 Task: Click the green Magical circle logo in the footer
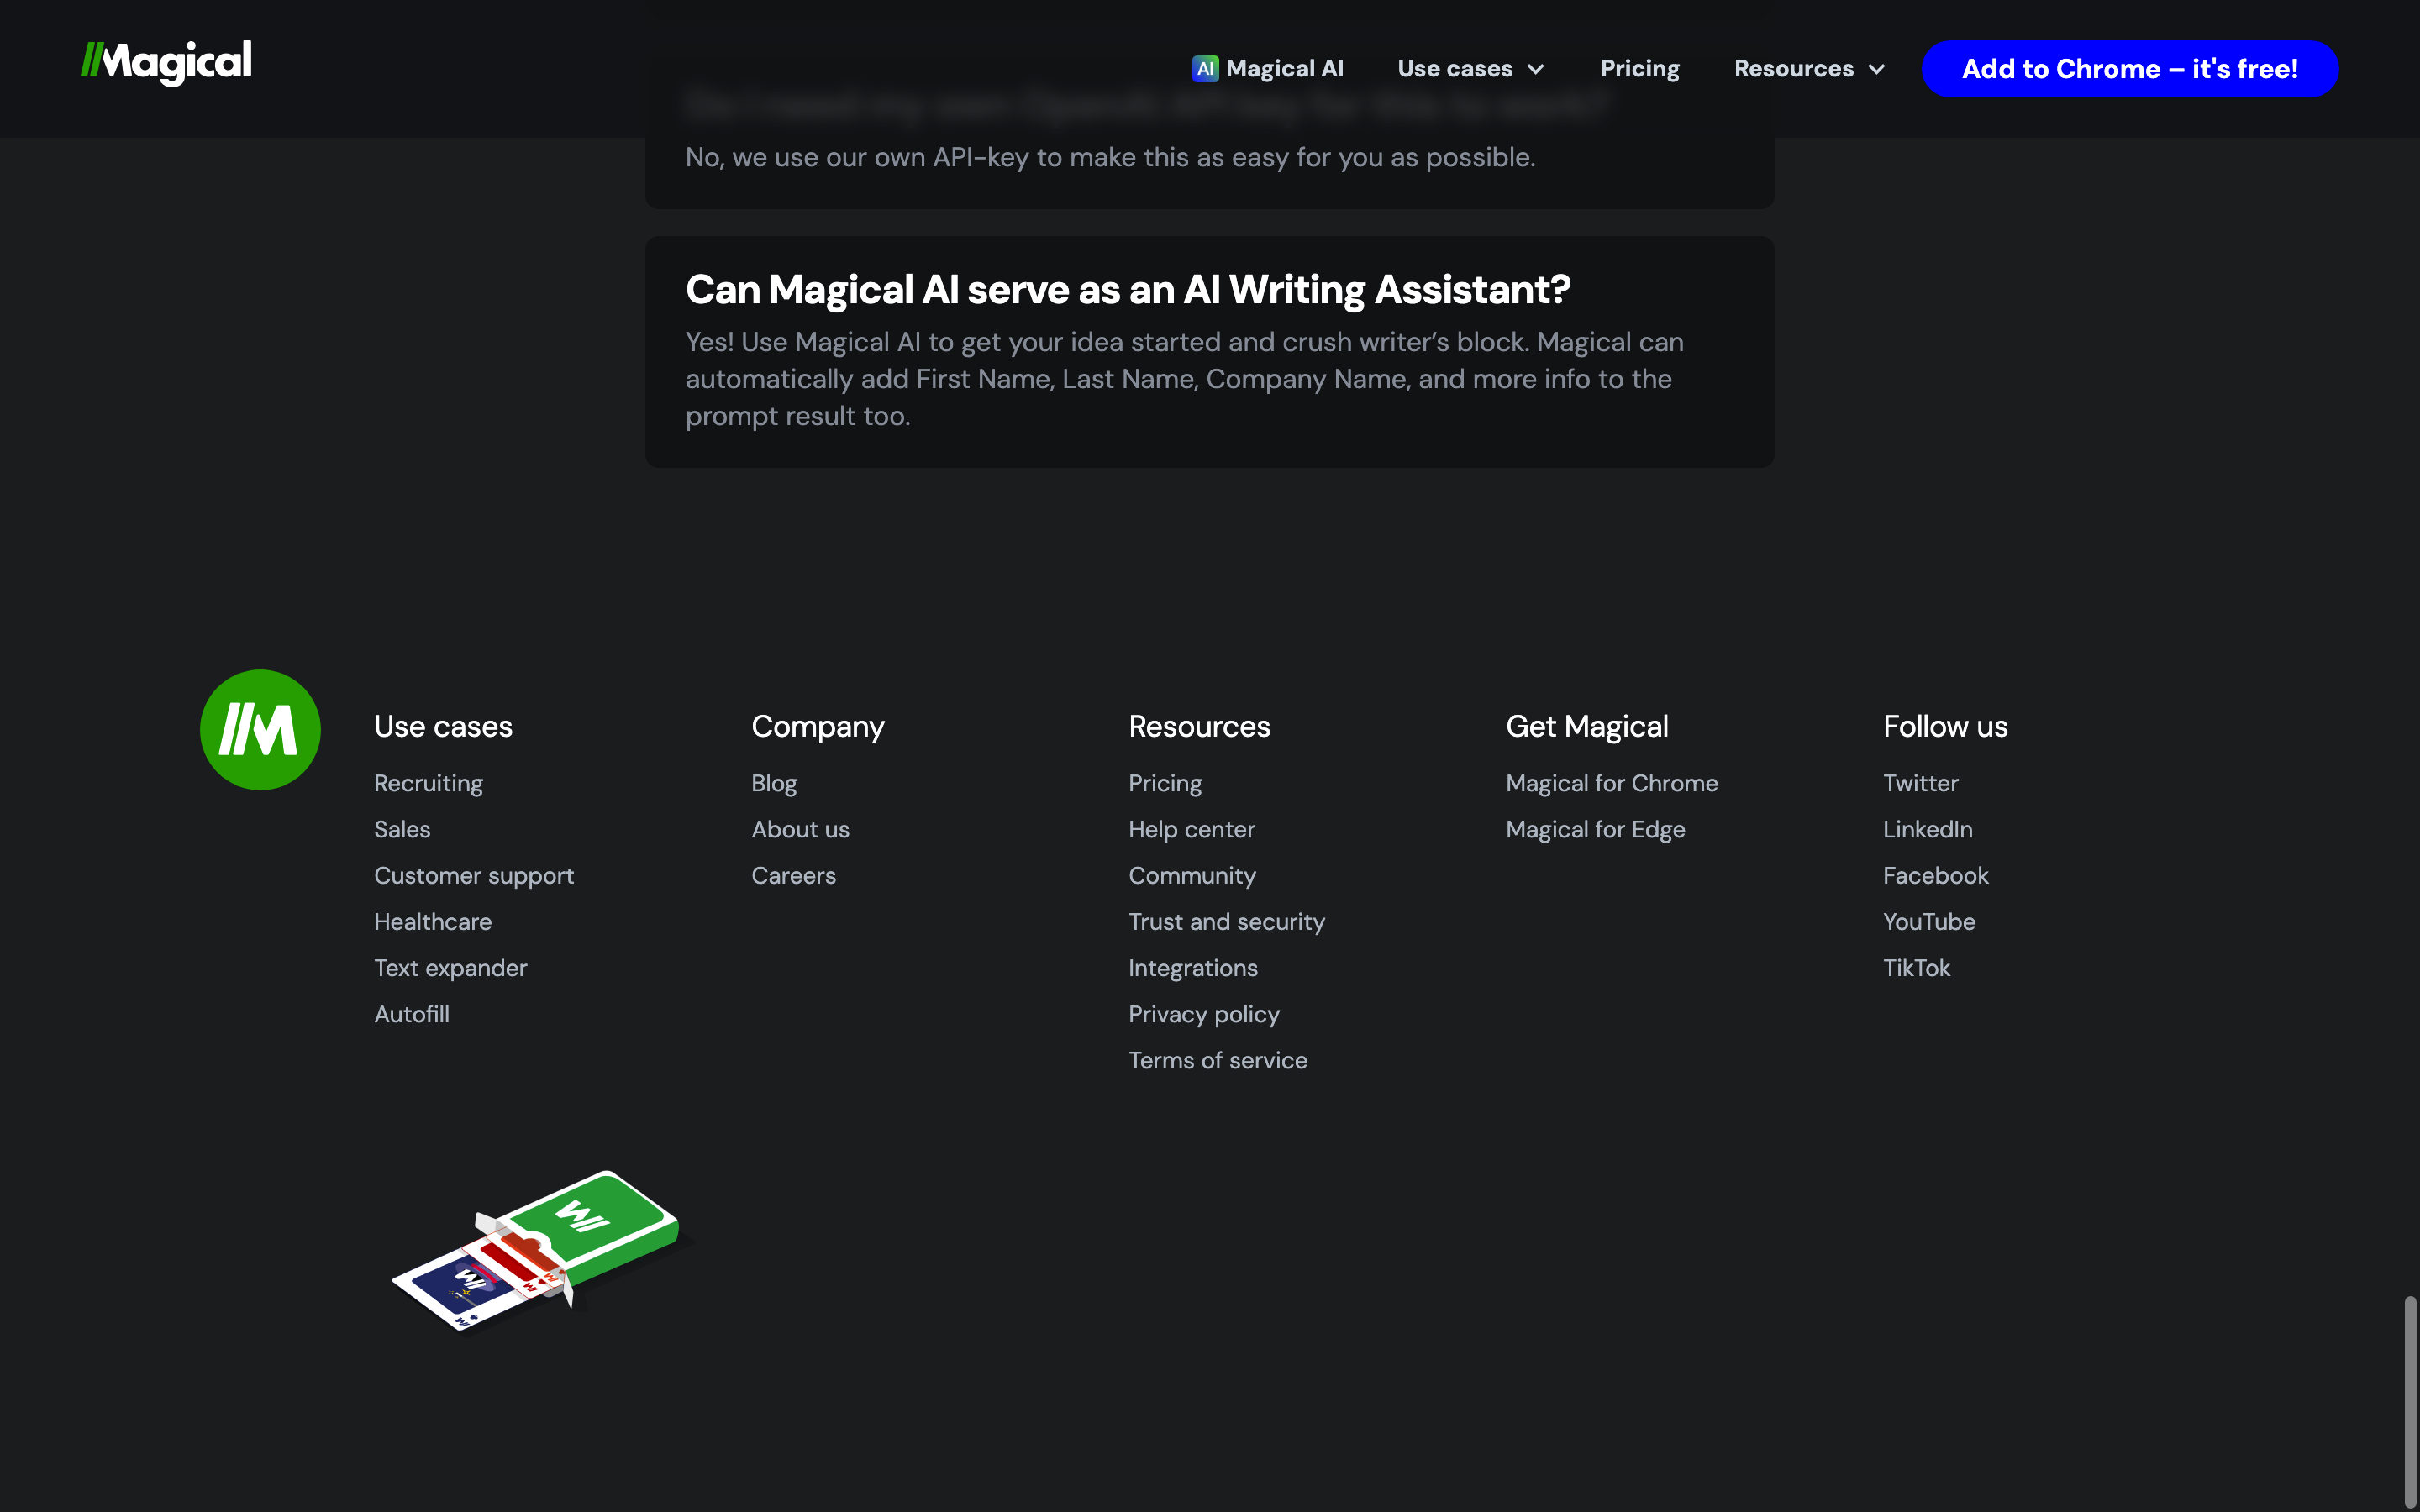point(260,730)
